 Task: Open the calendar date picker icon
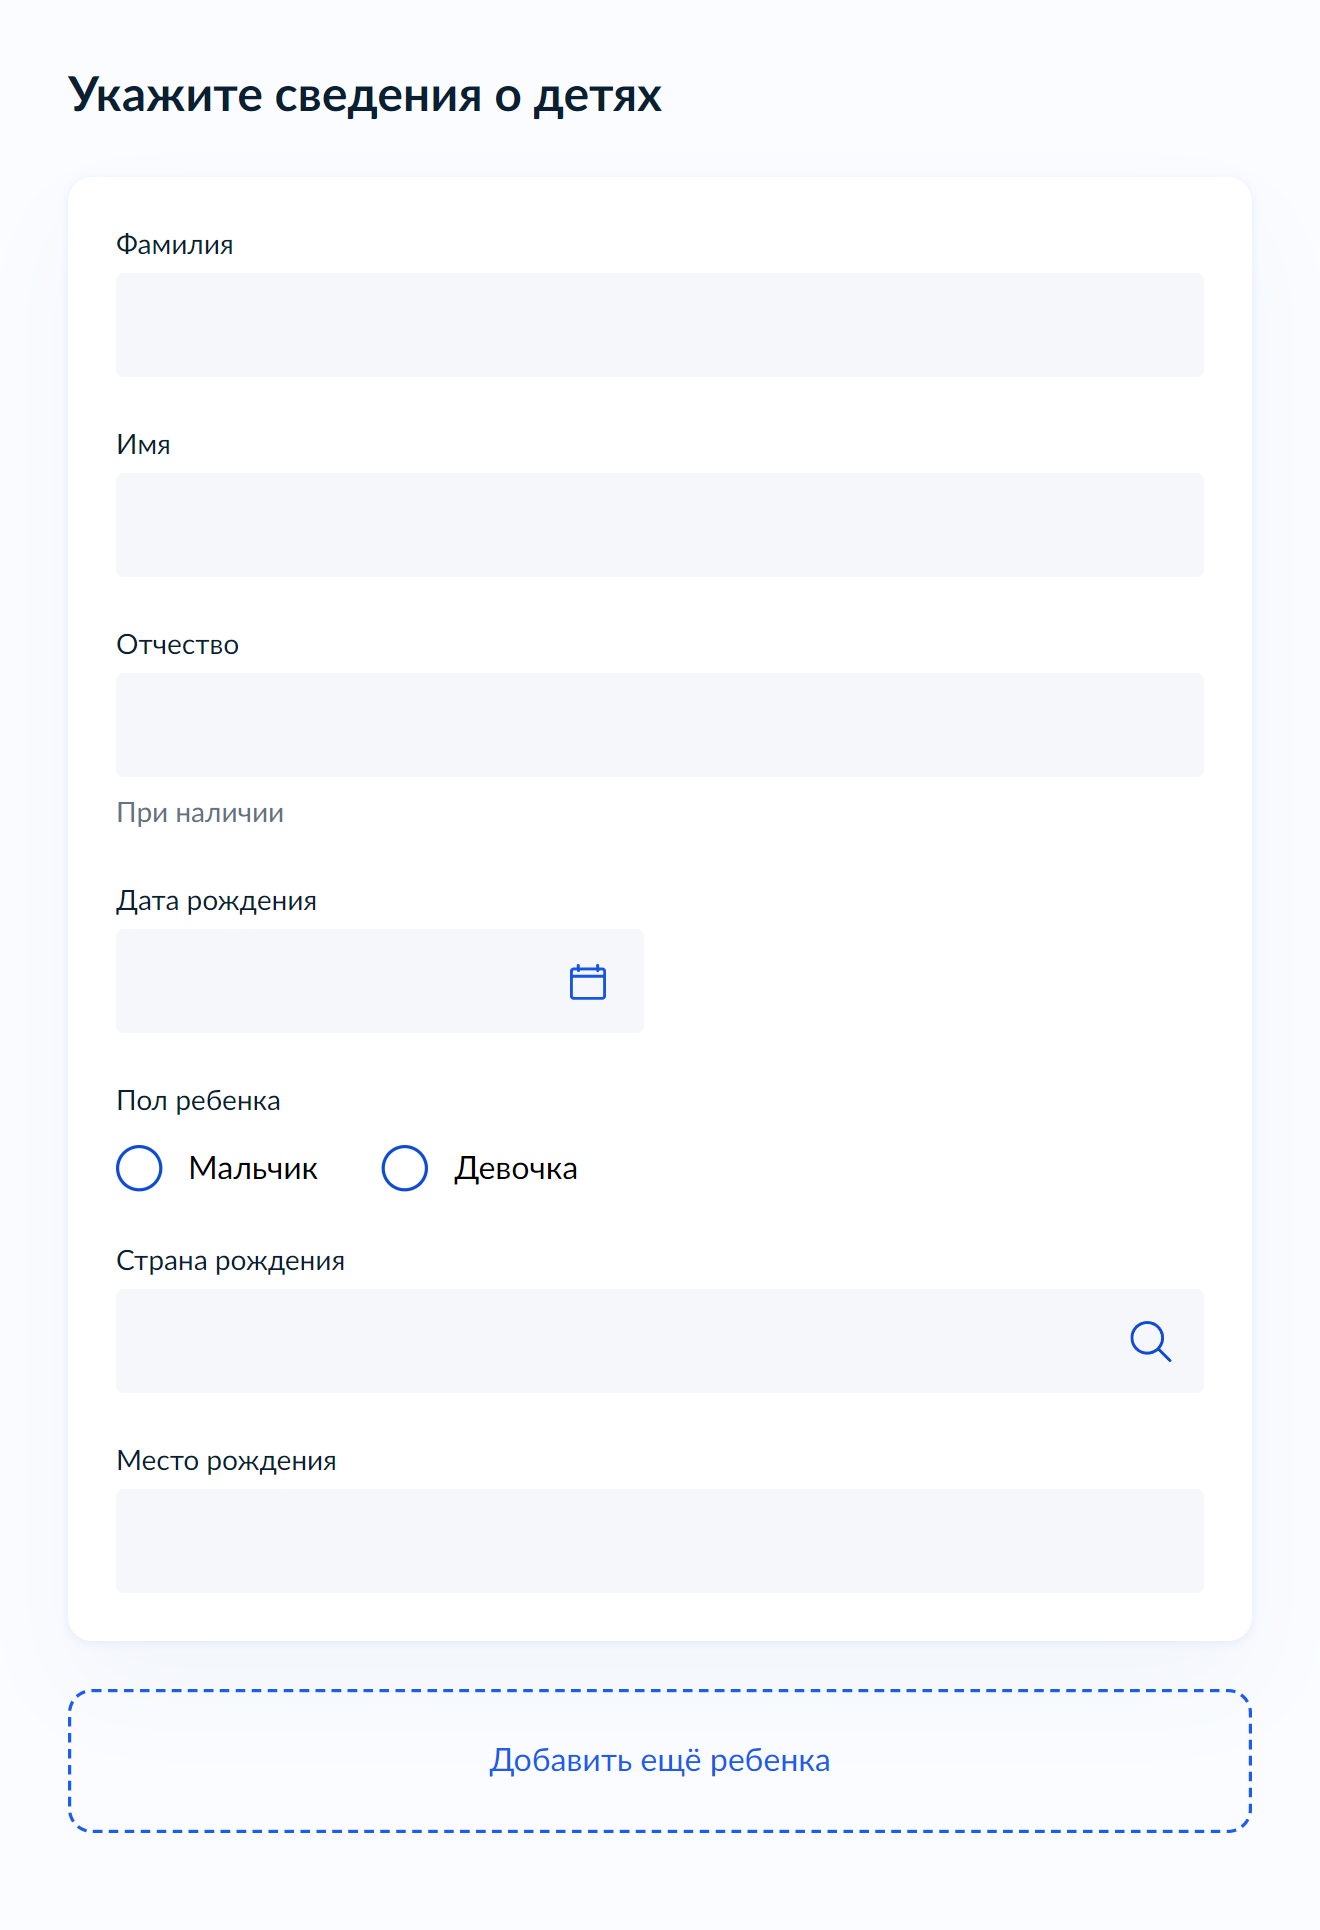coord(588,982)
